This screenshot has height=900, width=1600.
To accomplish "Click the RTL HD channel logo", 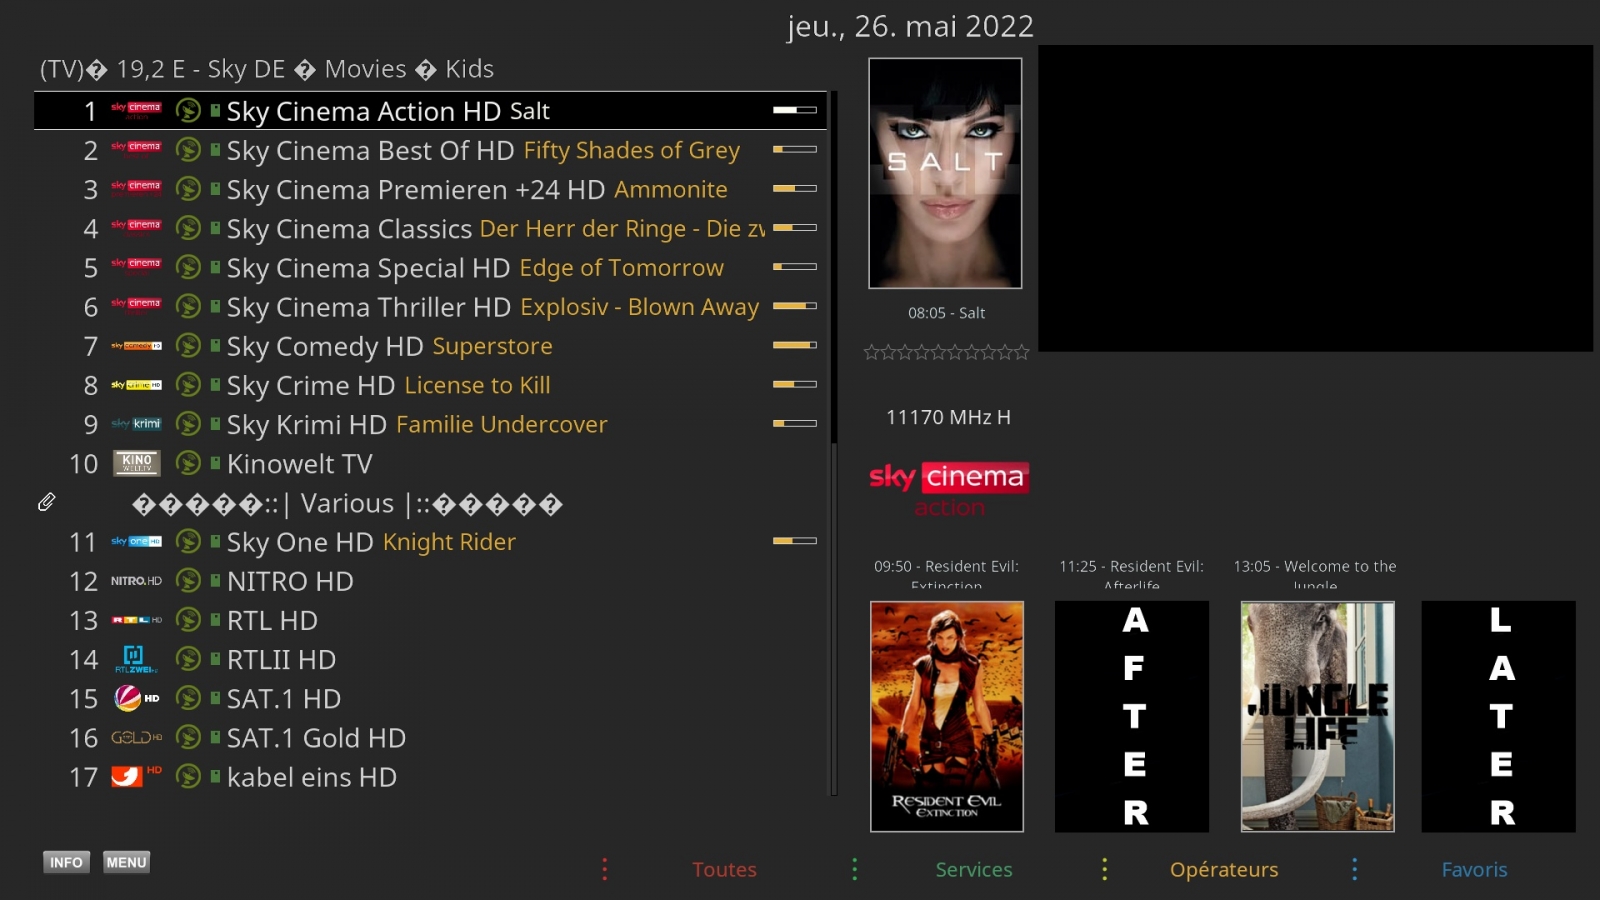I will point(136,619).
